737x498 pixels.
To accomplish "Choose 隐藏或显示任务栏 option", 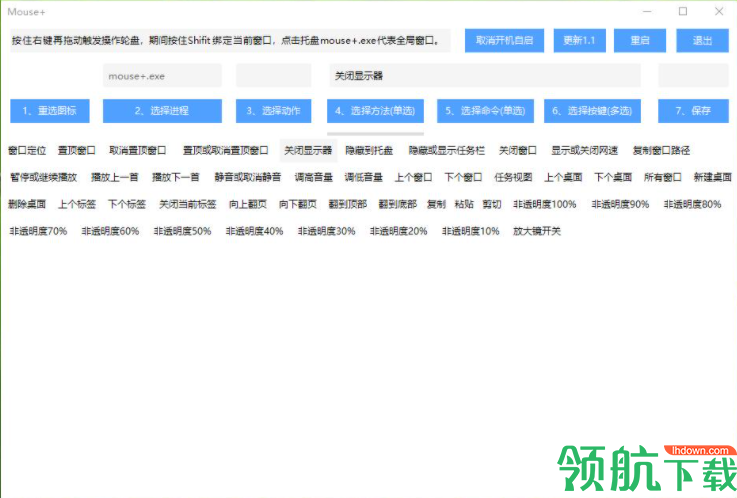I will 447,150.
